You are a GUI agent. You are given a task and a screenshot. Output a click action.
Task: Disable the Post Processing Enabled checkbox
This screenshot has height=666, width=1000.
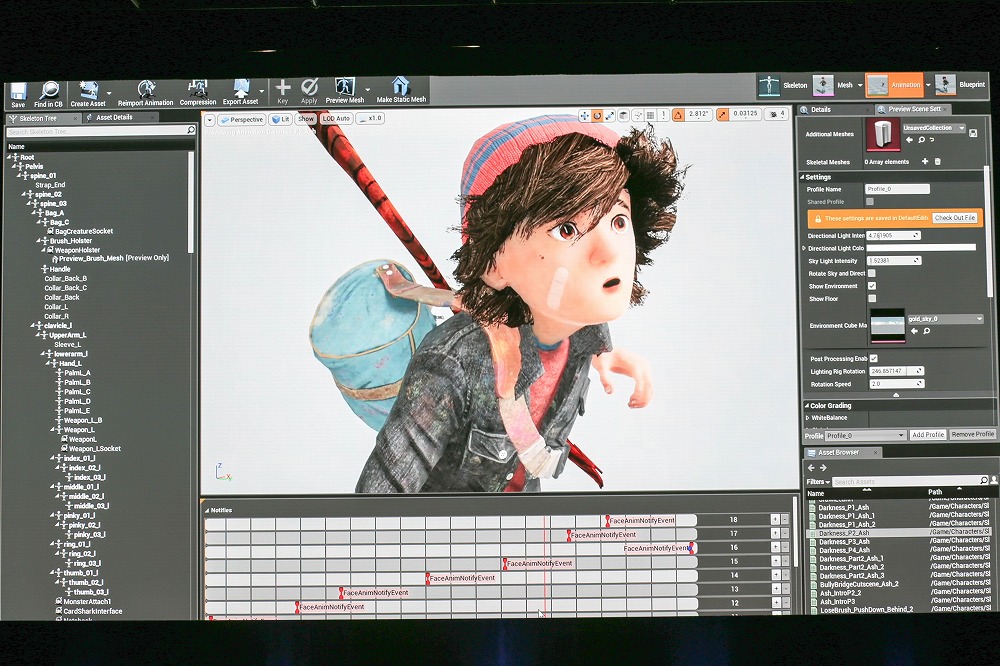pos(874,359)
